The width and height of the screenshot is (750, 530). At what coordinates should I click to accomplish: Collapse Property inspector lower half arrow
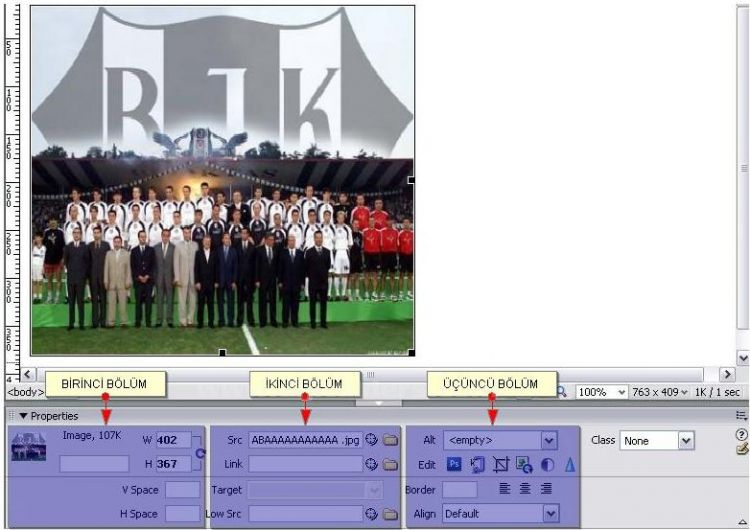click(x=742, y=522)
